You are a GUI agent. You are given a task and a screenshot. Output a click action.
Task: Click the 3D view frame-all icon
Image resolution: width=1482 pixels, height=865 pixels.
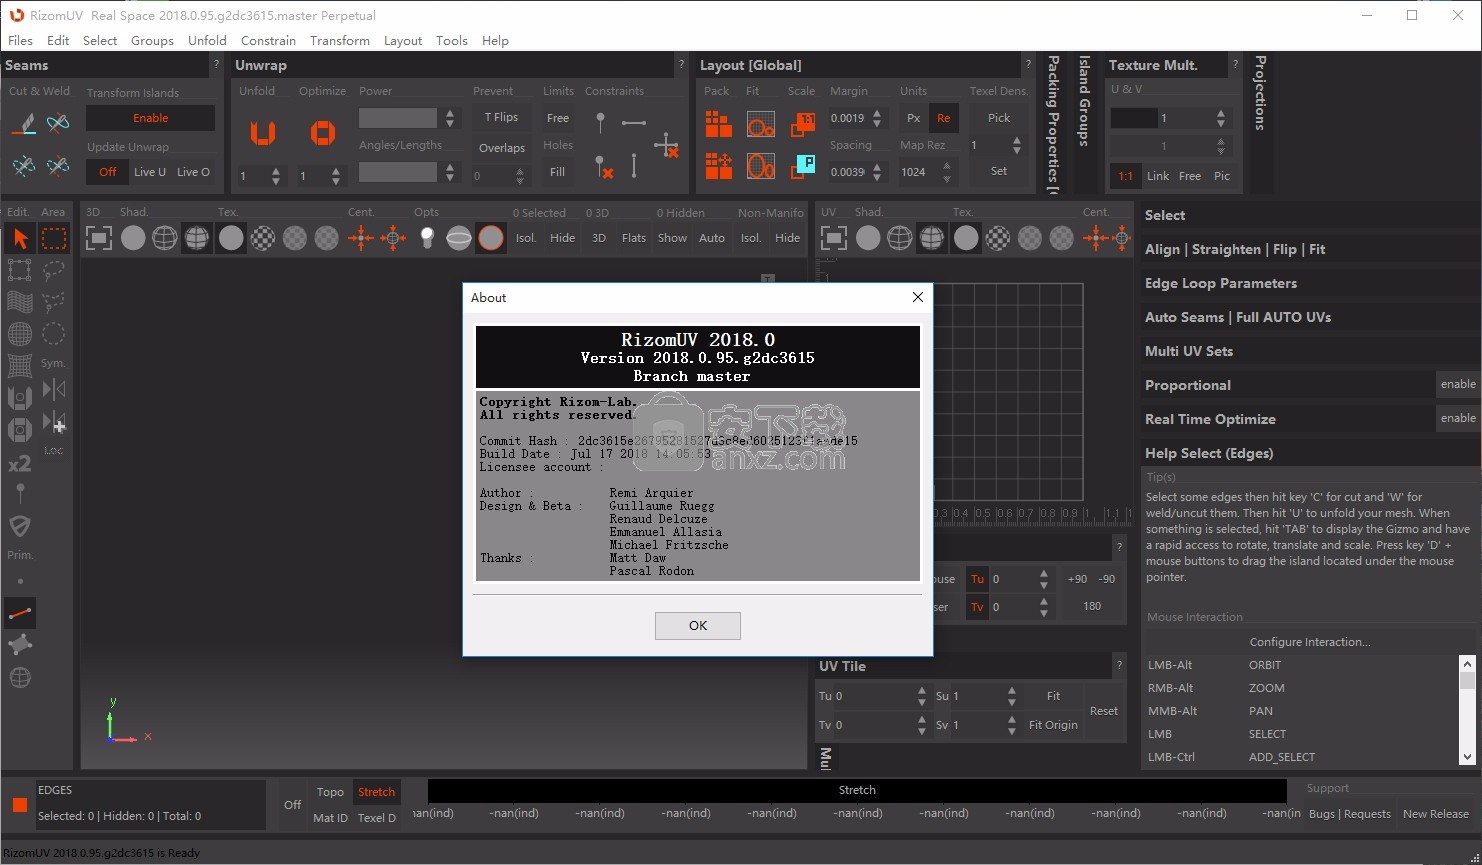tap(98, 238)
